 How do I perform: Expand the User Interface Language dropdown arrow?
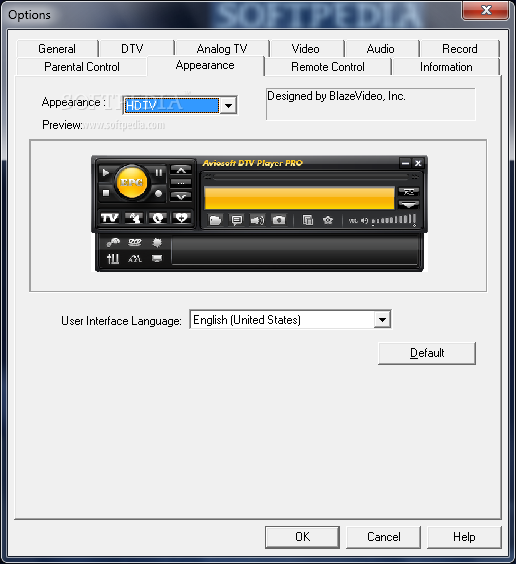[x=382, y=319]
